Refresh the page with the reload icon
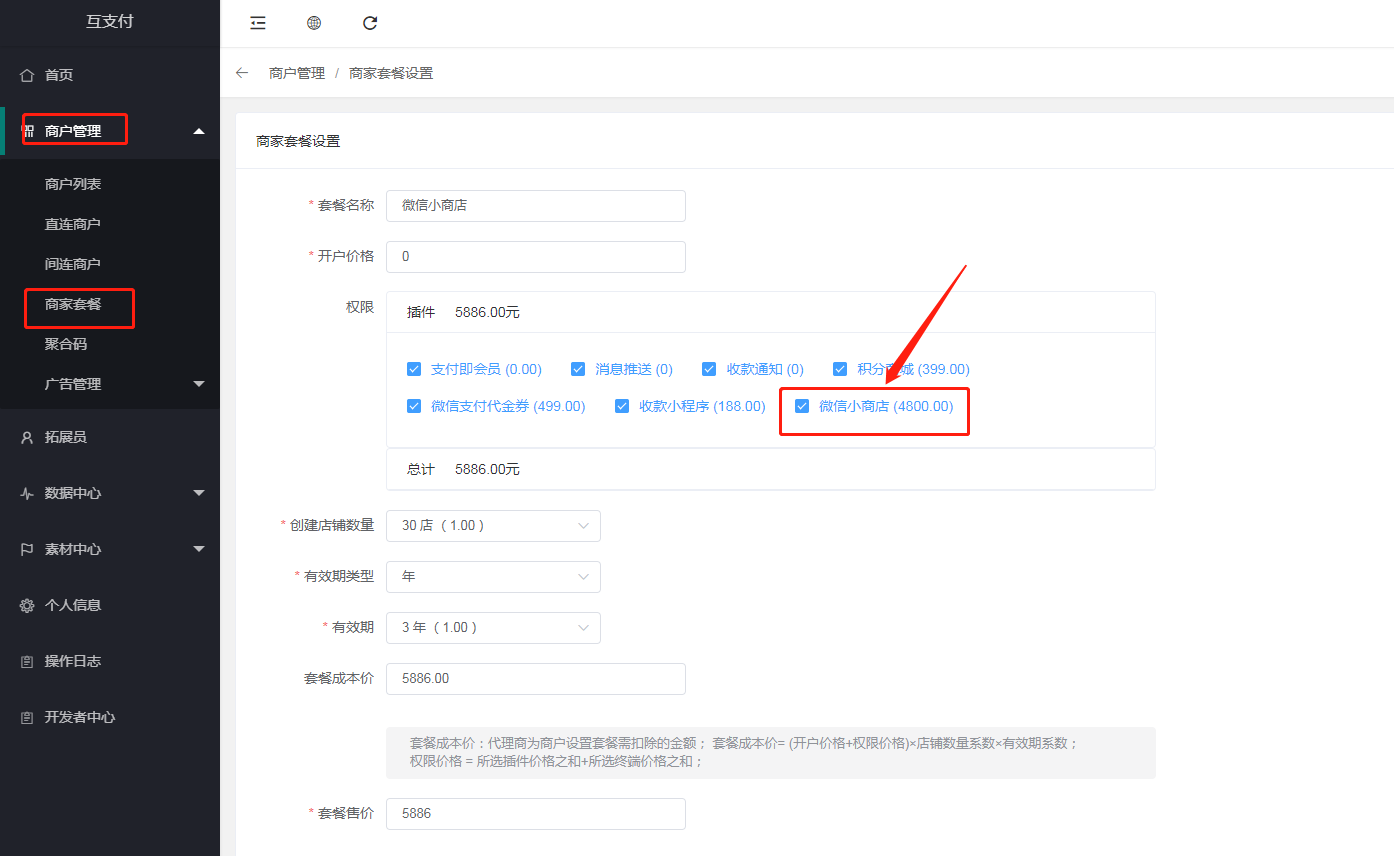Image resolution: width=1394 pixels, height=856 pixels. pyautogui.click(x=370, y=23)
